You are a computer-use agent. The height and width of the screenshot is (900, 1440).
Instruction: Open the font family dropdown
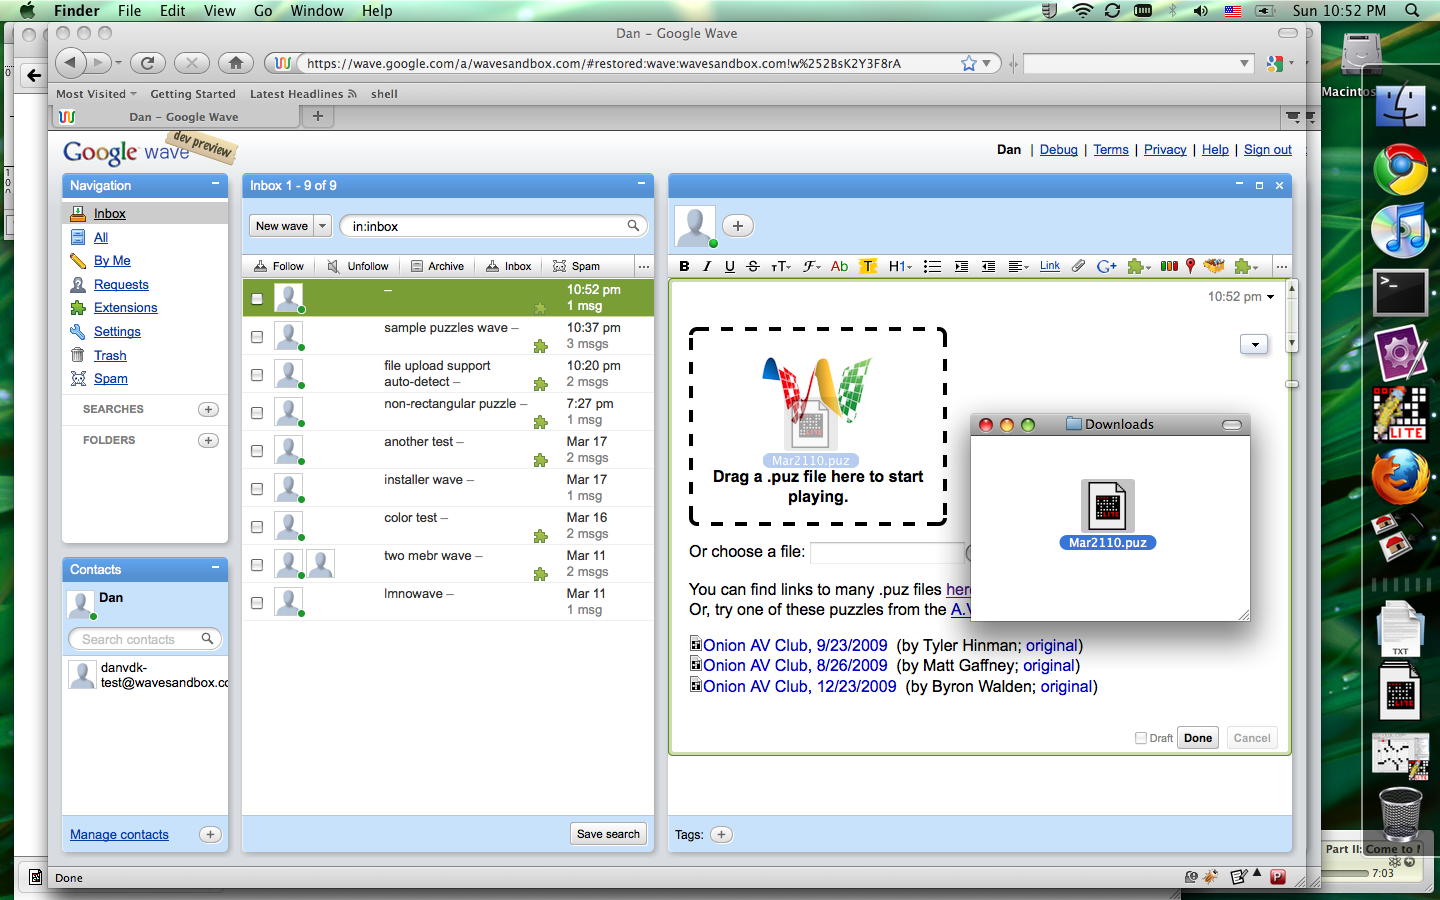pos(811,266)
